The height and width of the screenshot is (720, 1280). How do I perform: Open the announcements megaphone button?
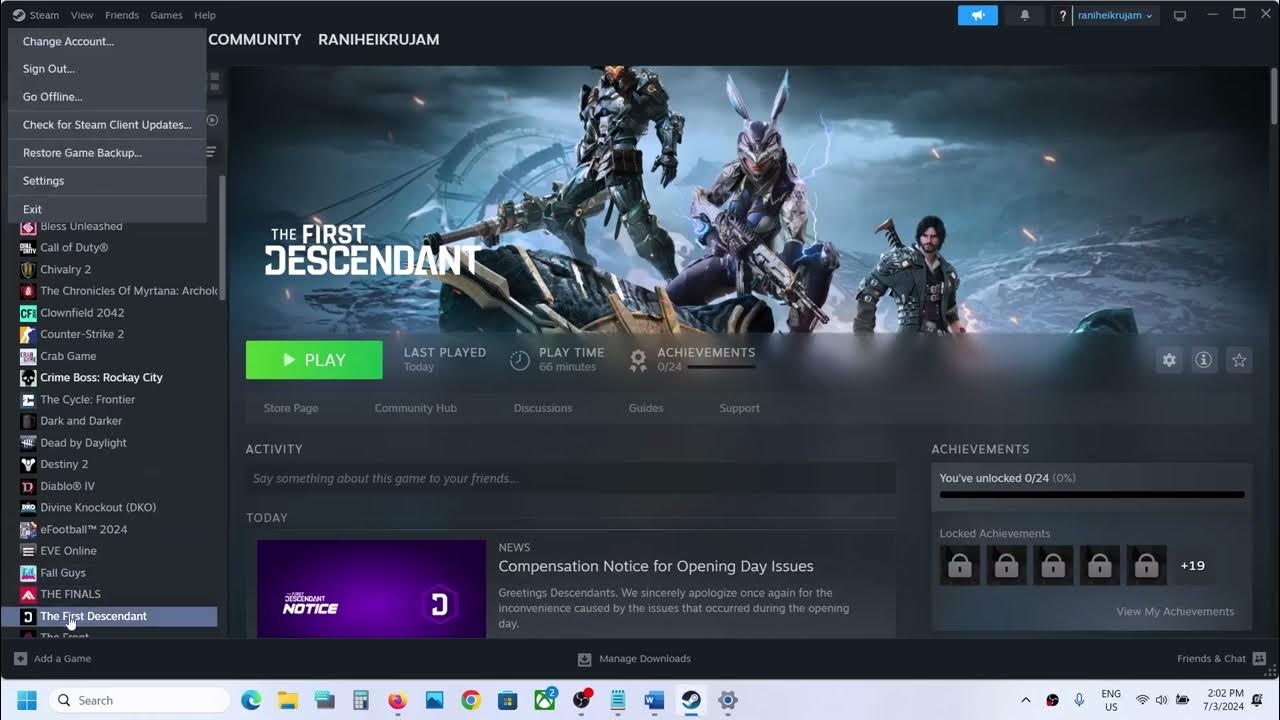977,15
